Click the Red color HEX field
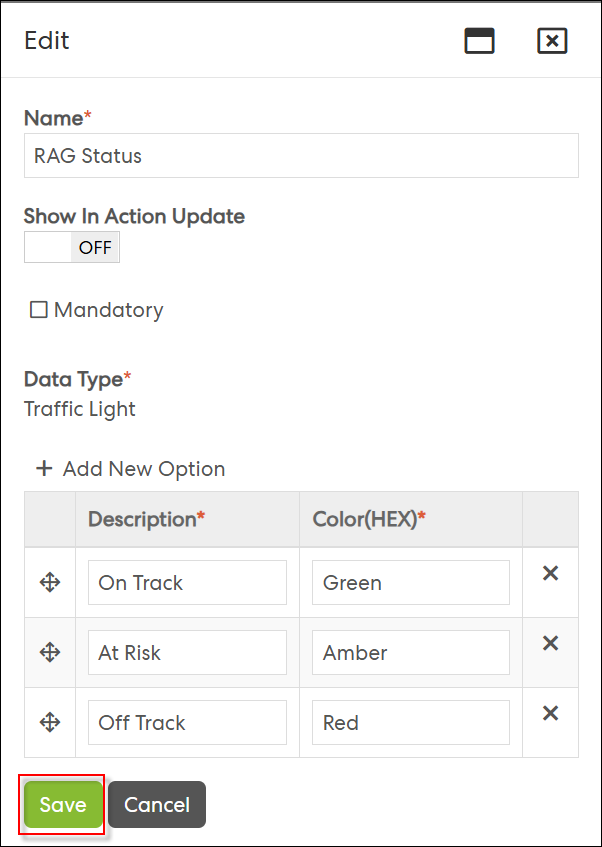602x847 pixels. click(411, 722)
